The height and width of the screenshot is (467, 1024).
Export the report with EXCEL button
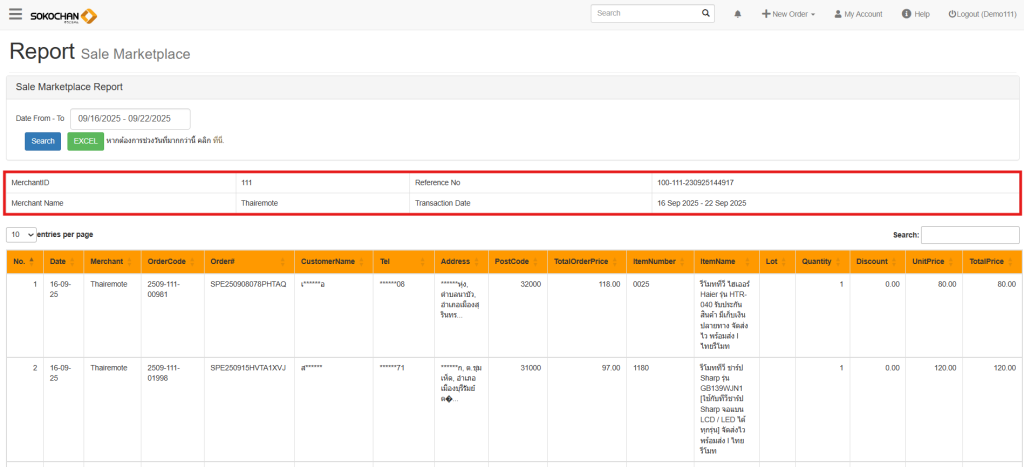click(x=85, y=141)
